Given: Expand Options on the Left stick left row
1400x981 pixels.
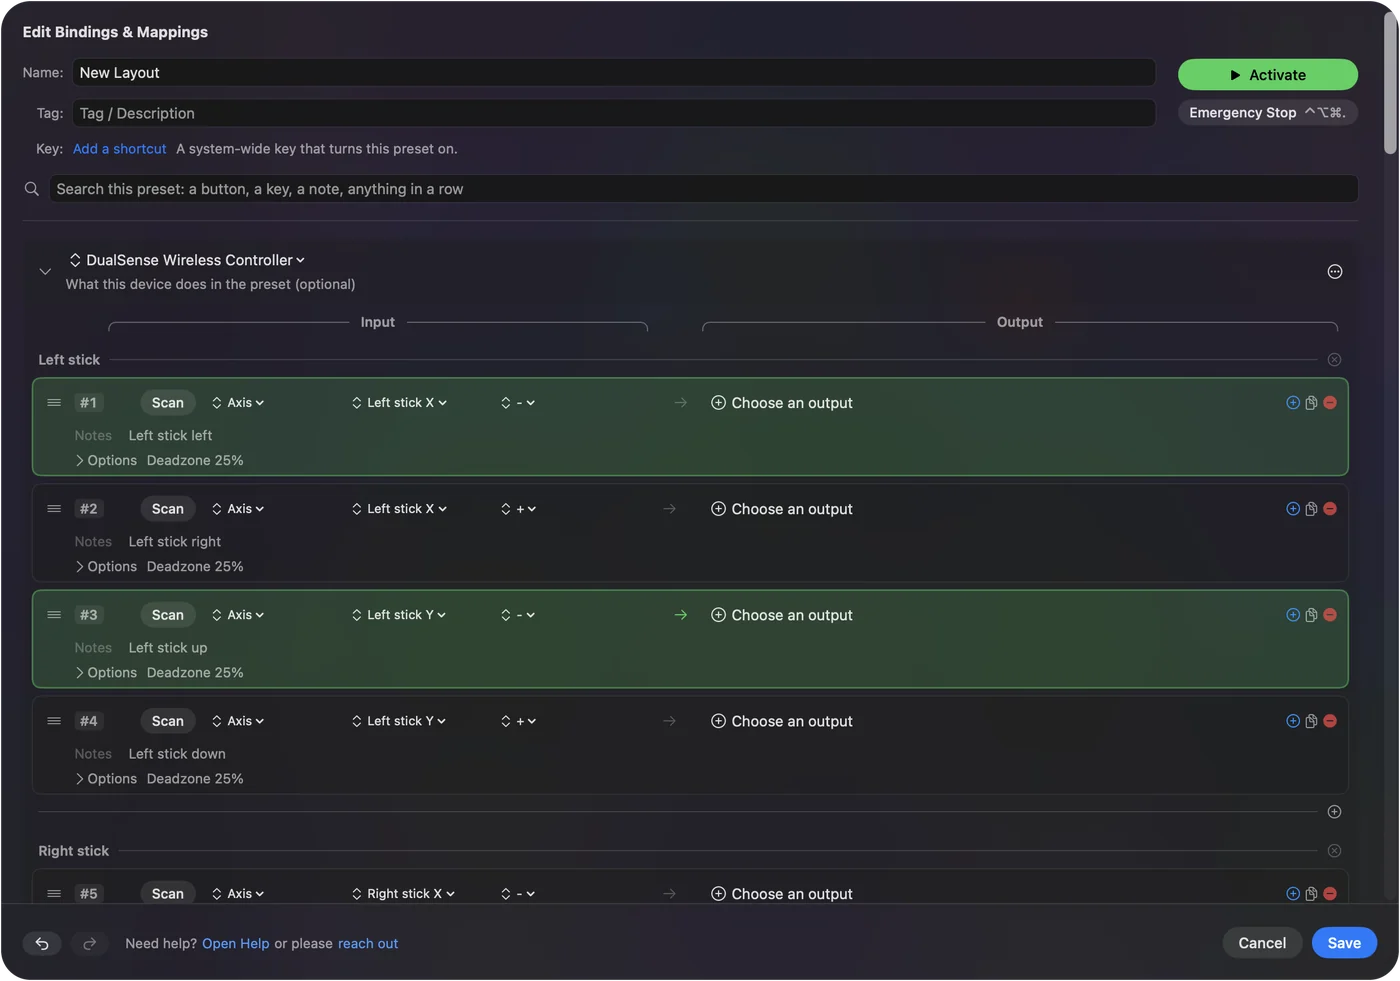Looking at the screenshot, I should pos(106,461).
